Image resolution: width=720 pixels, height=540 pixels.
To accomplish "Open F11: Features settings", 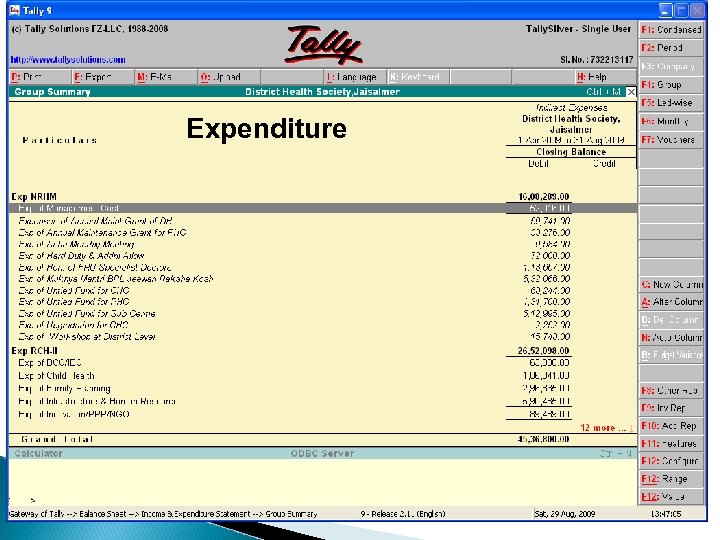I will click(x=671, y=444).
